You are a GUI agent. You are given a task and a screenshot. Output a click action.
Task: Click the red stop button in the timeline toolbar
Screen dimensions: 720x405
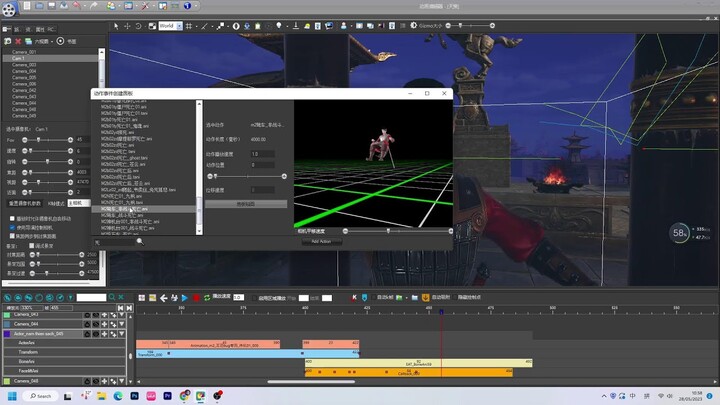tap(197, 298)
